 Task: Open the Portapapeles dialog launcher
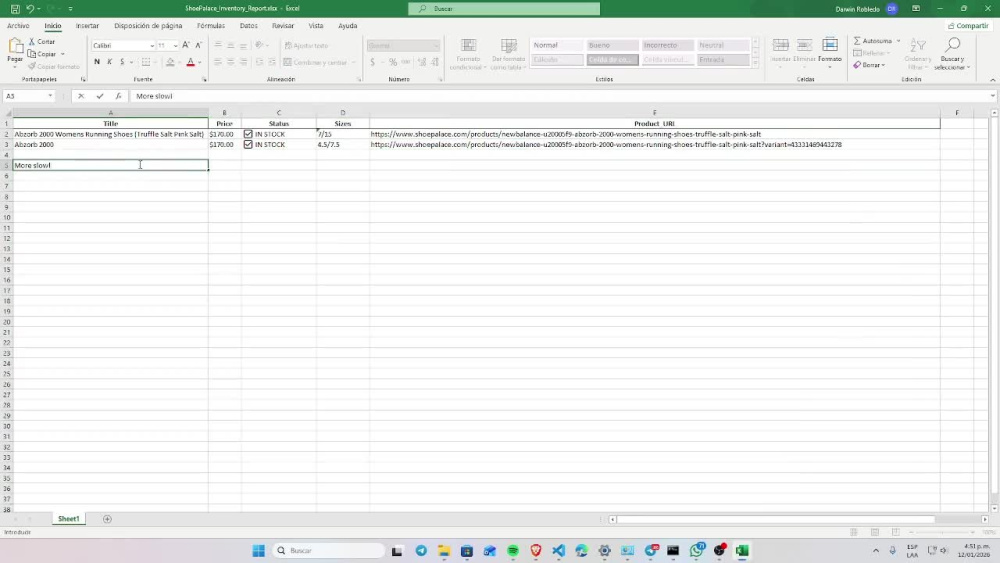tap(83, 80)
